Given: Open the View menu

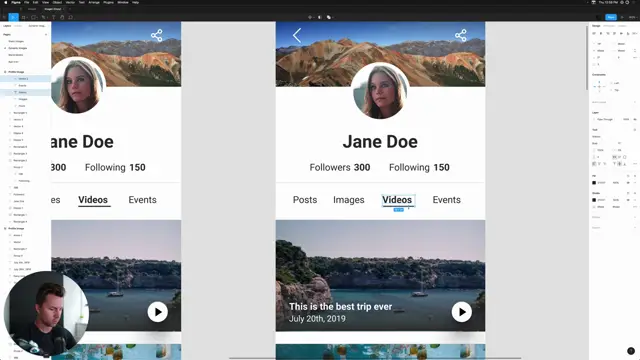Looking at the screenshot, I should (45, 2).
